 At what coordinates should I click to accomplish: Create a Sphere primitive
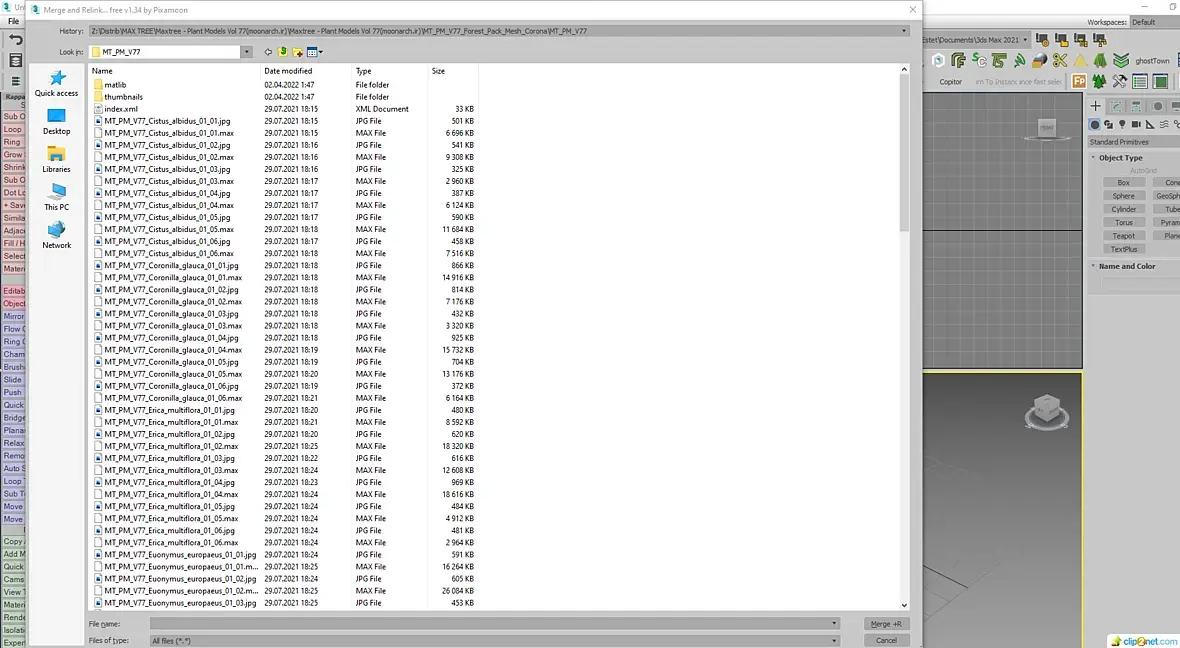click(1123, 196)
